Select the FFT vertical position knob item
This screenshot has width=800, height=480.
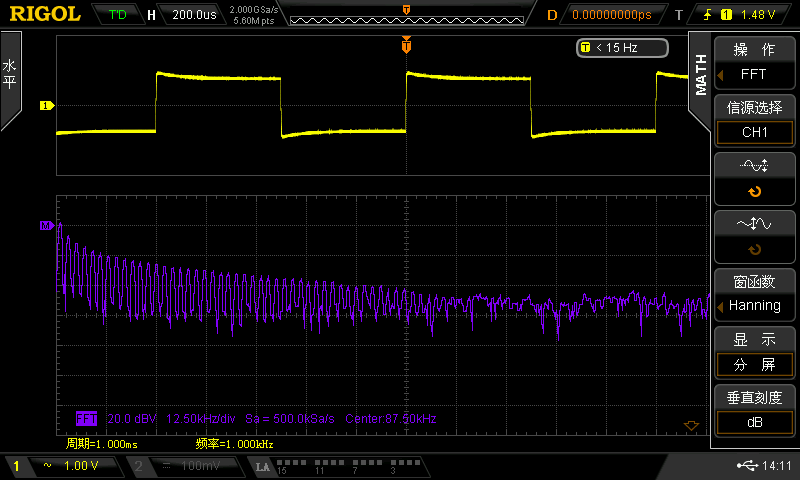754,177
